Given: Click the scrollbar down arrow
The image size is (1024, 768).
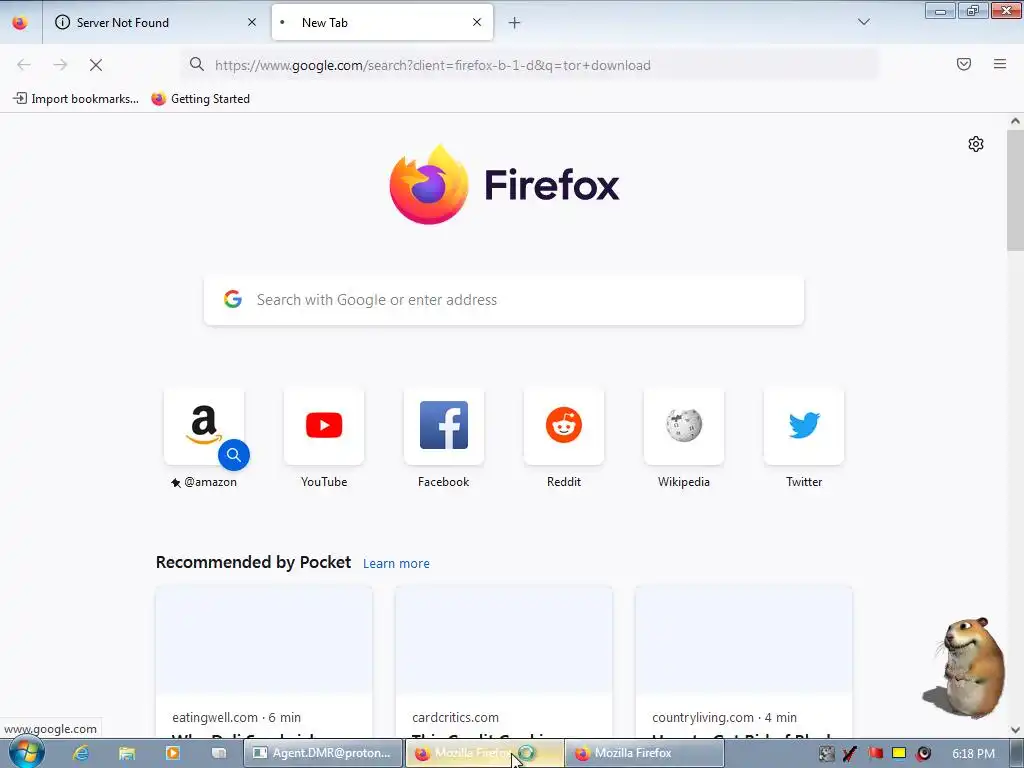Looking at the screenshot, I should coord(1015,729).
